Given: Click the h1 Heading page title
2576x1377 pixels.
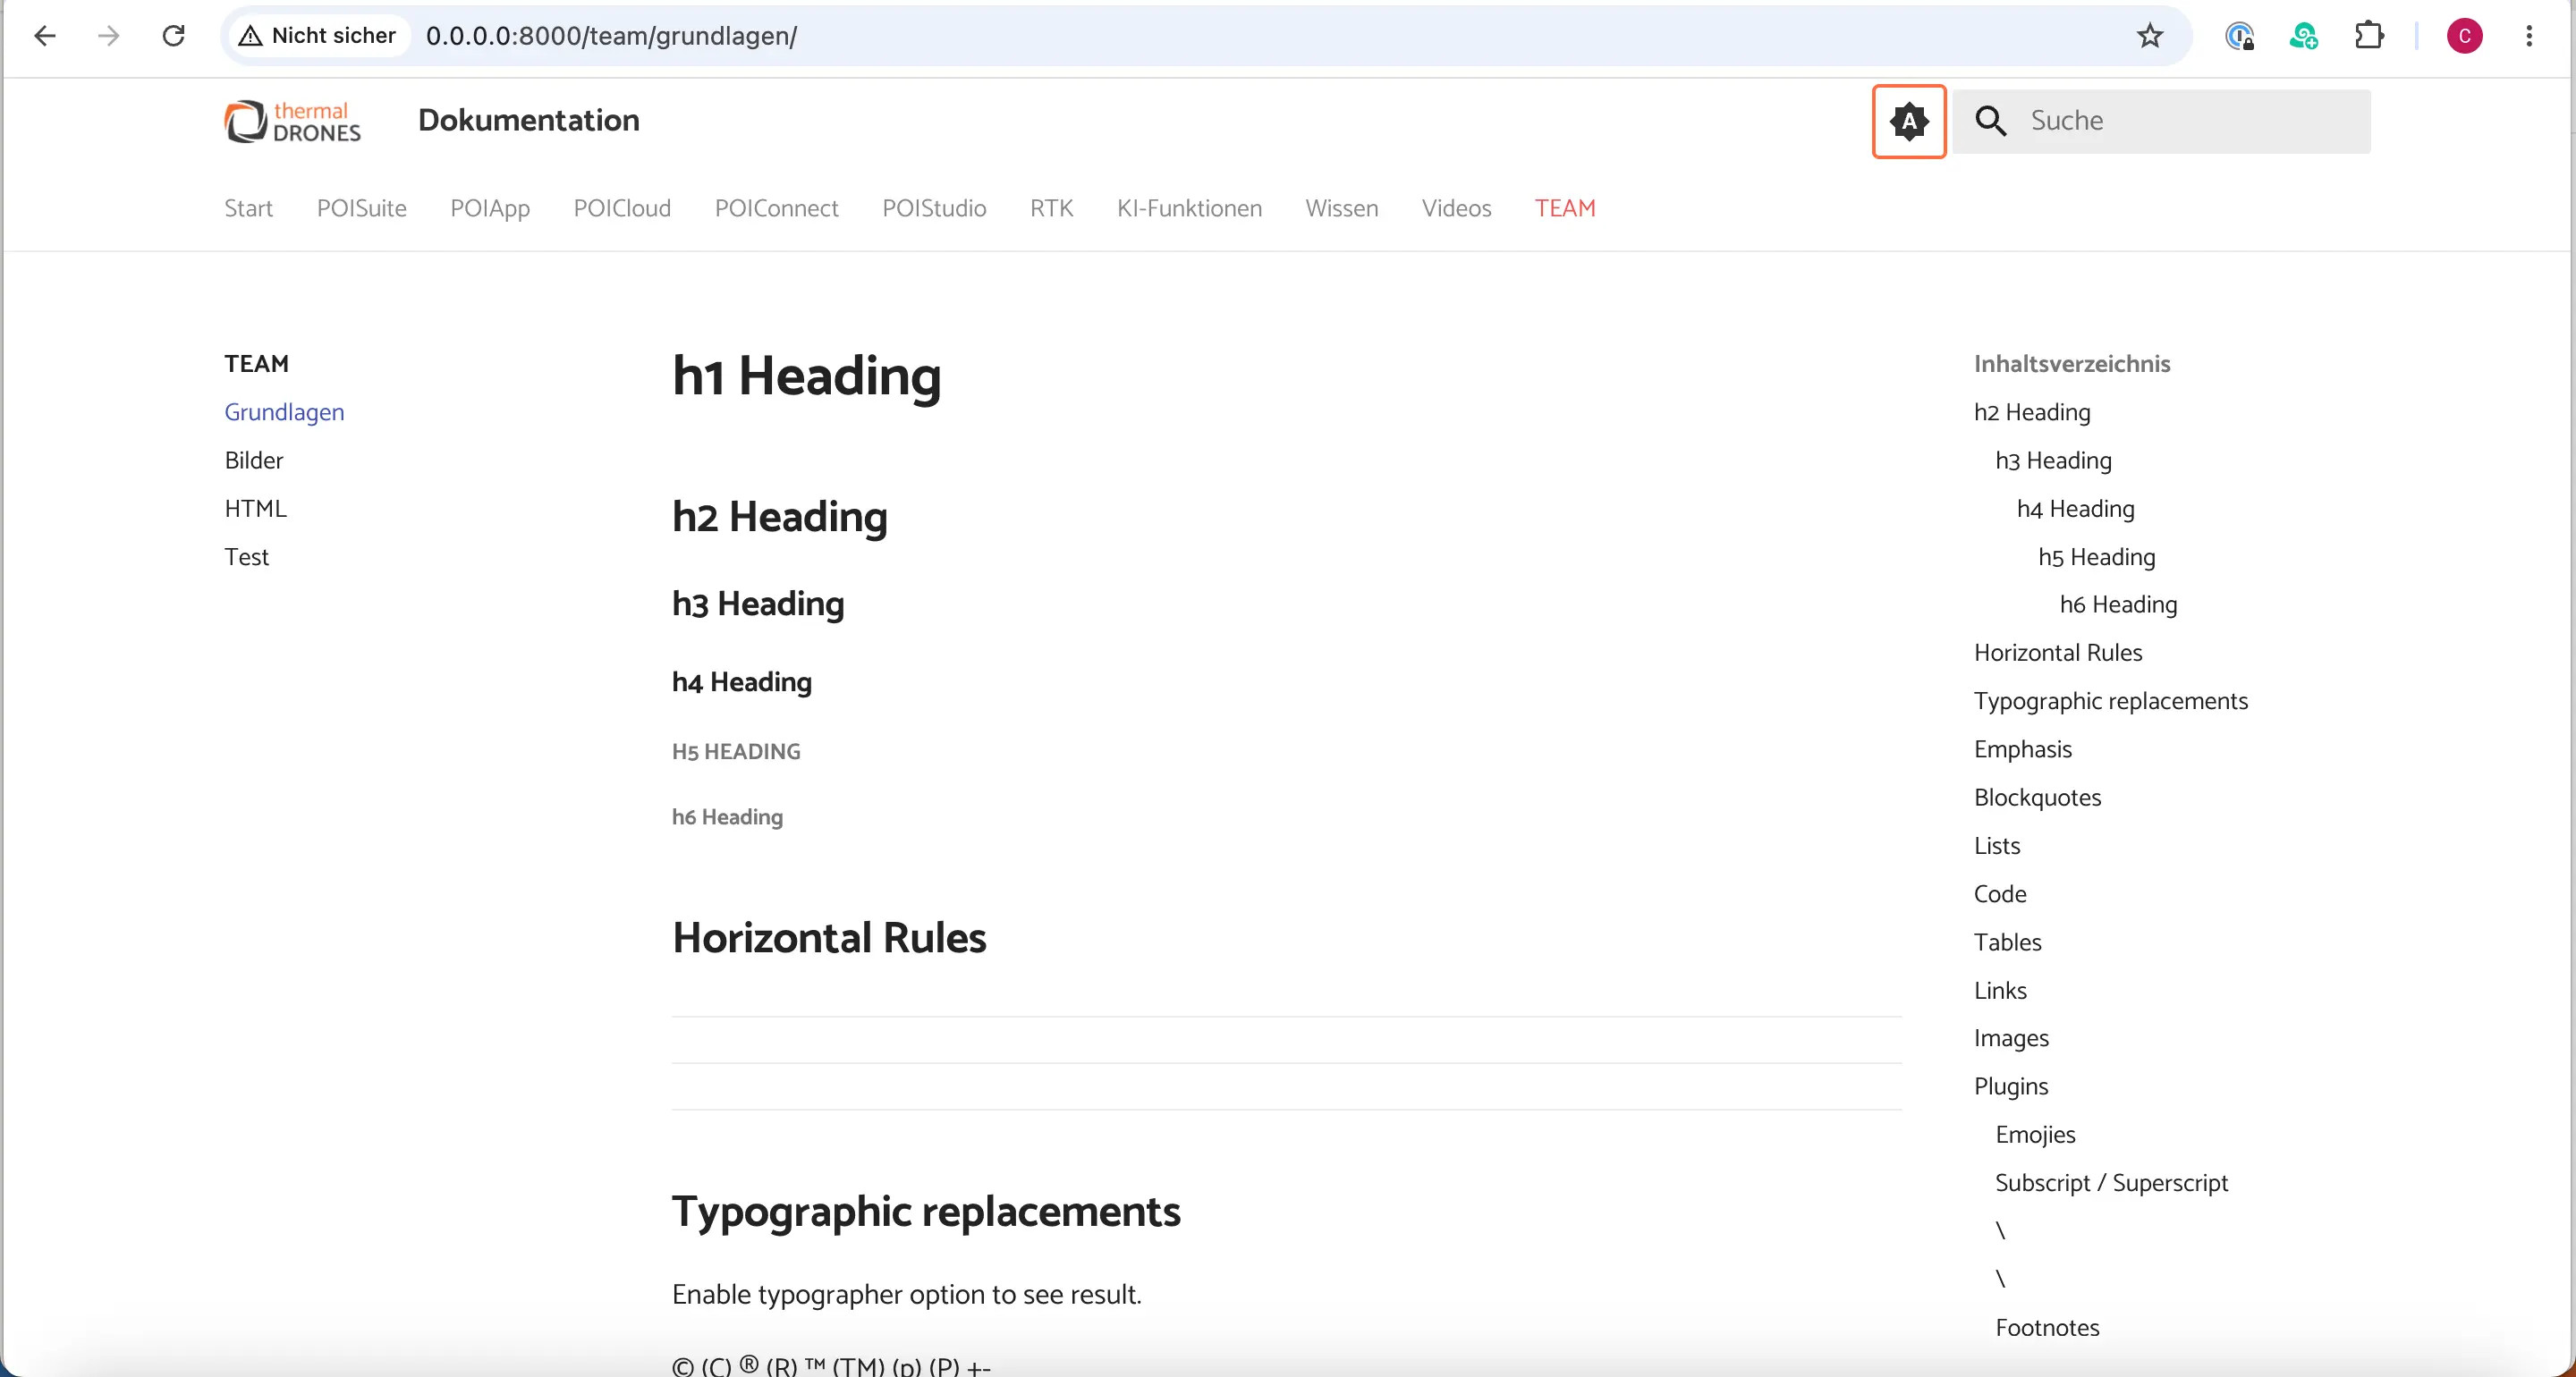Looking at the screenshot, I should coord(806,376).
